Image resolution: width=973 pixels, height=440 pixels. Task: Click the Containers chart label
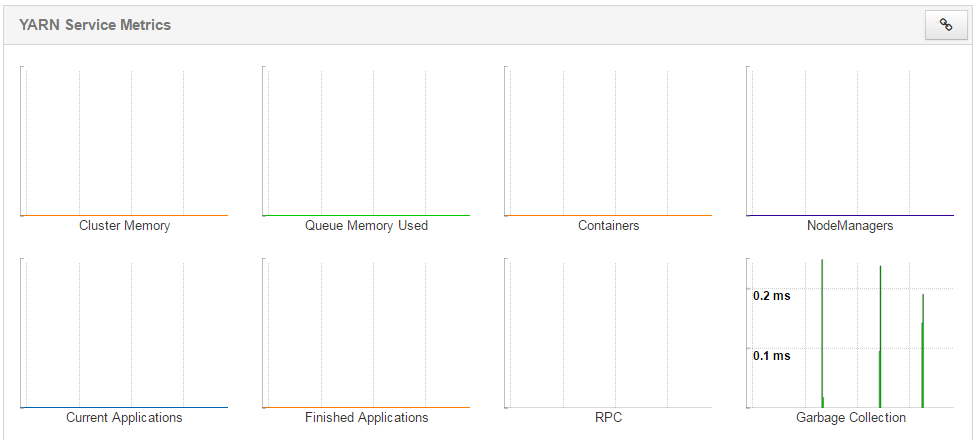pyautogui.click(x=608, y=226)
